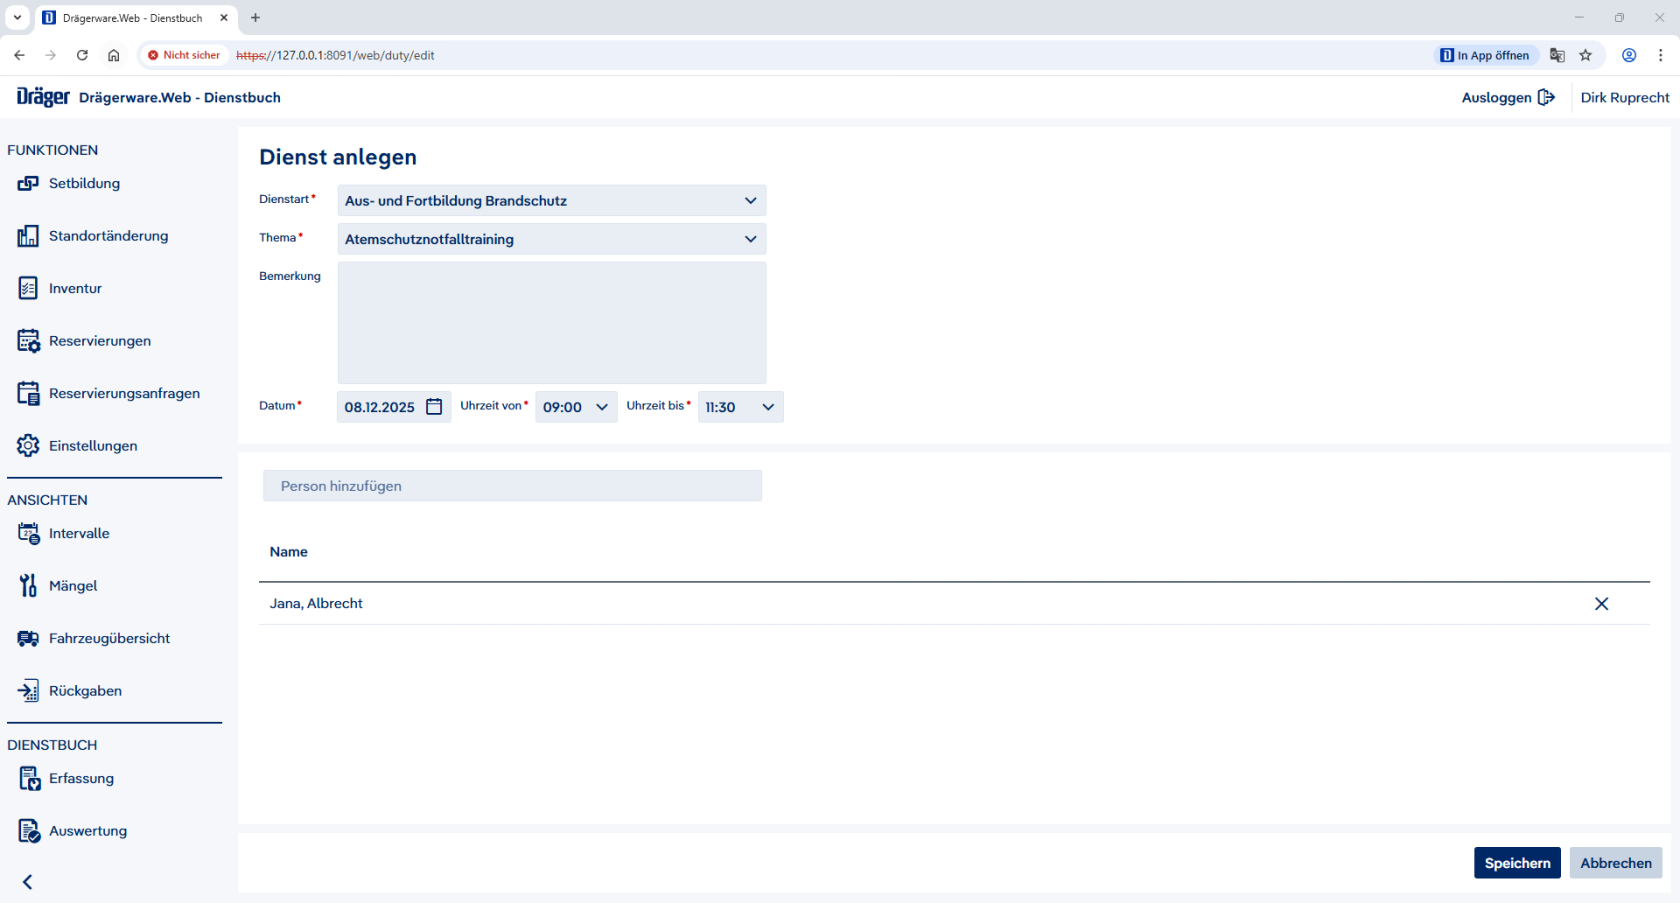Click the Rückgaben return icon
Viewport: 1680px width, 903px height.
point(28,691)
